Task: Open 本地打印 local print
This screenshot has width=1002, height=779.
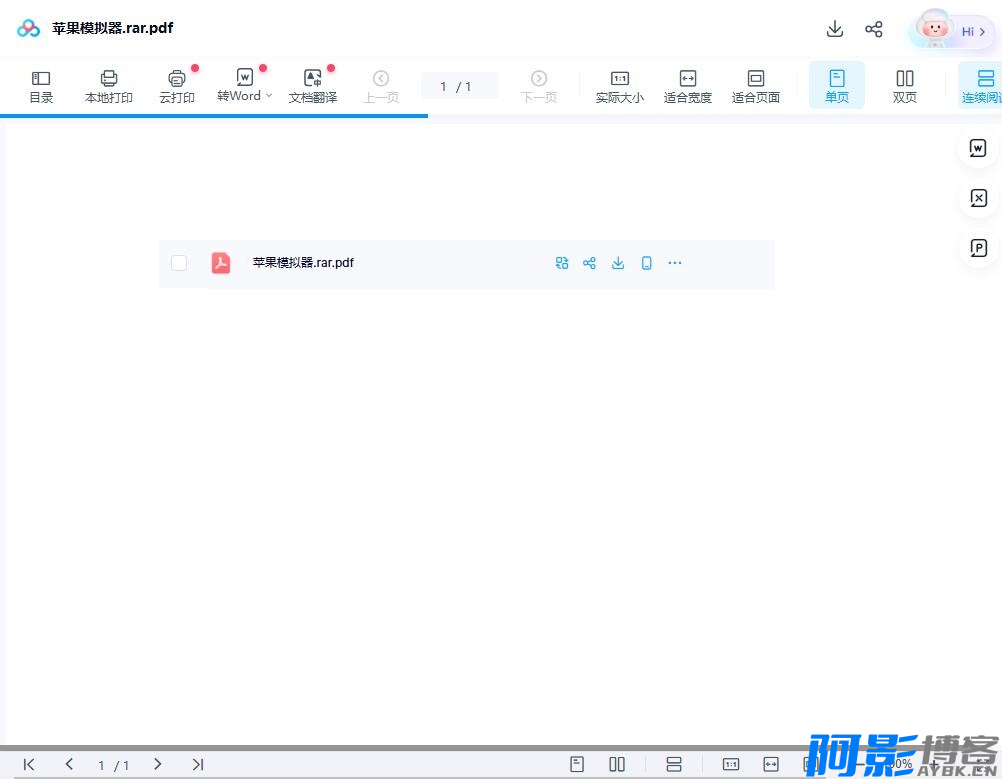Action: pos(109,86)
